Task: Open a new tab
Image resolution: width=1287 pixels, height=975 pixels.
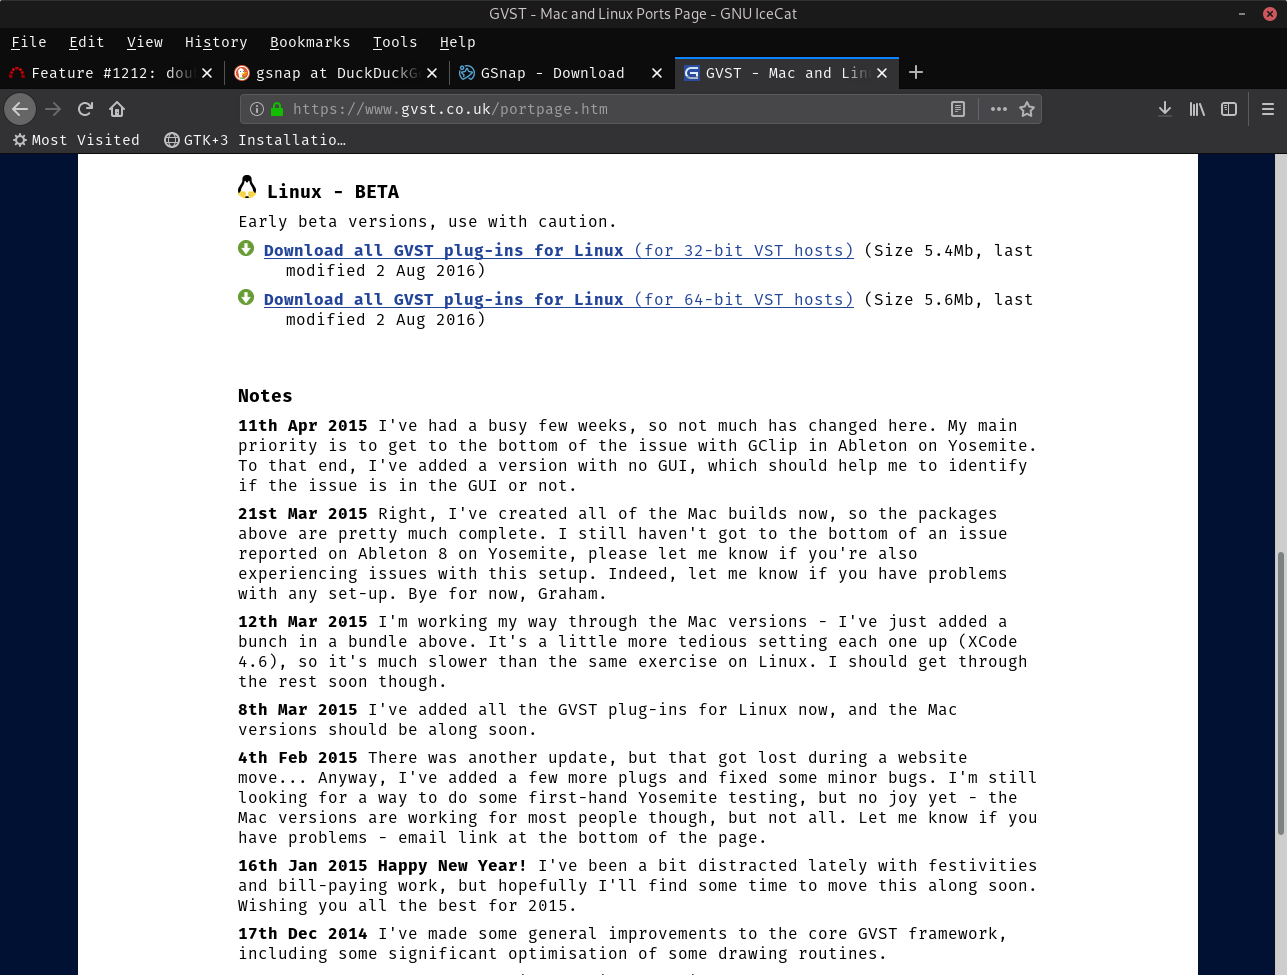Action: click(x=916, y=73)
